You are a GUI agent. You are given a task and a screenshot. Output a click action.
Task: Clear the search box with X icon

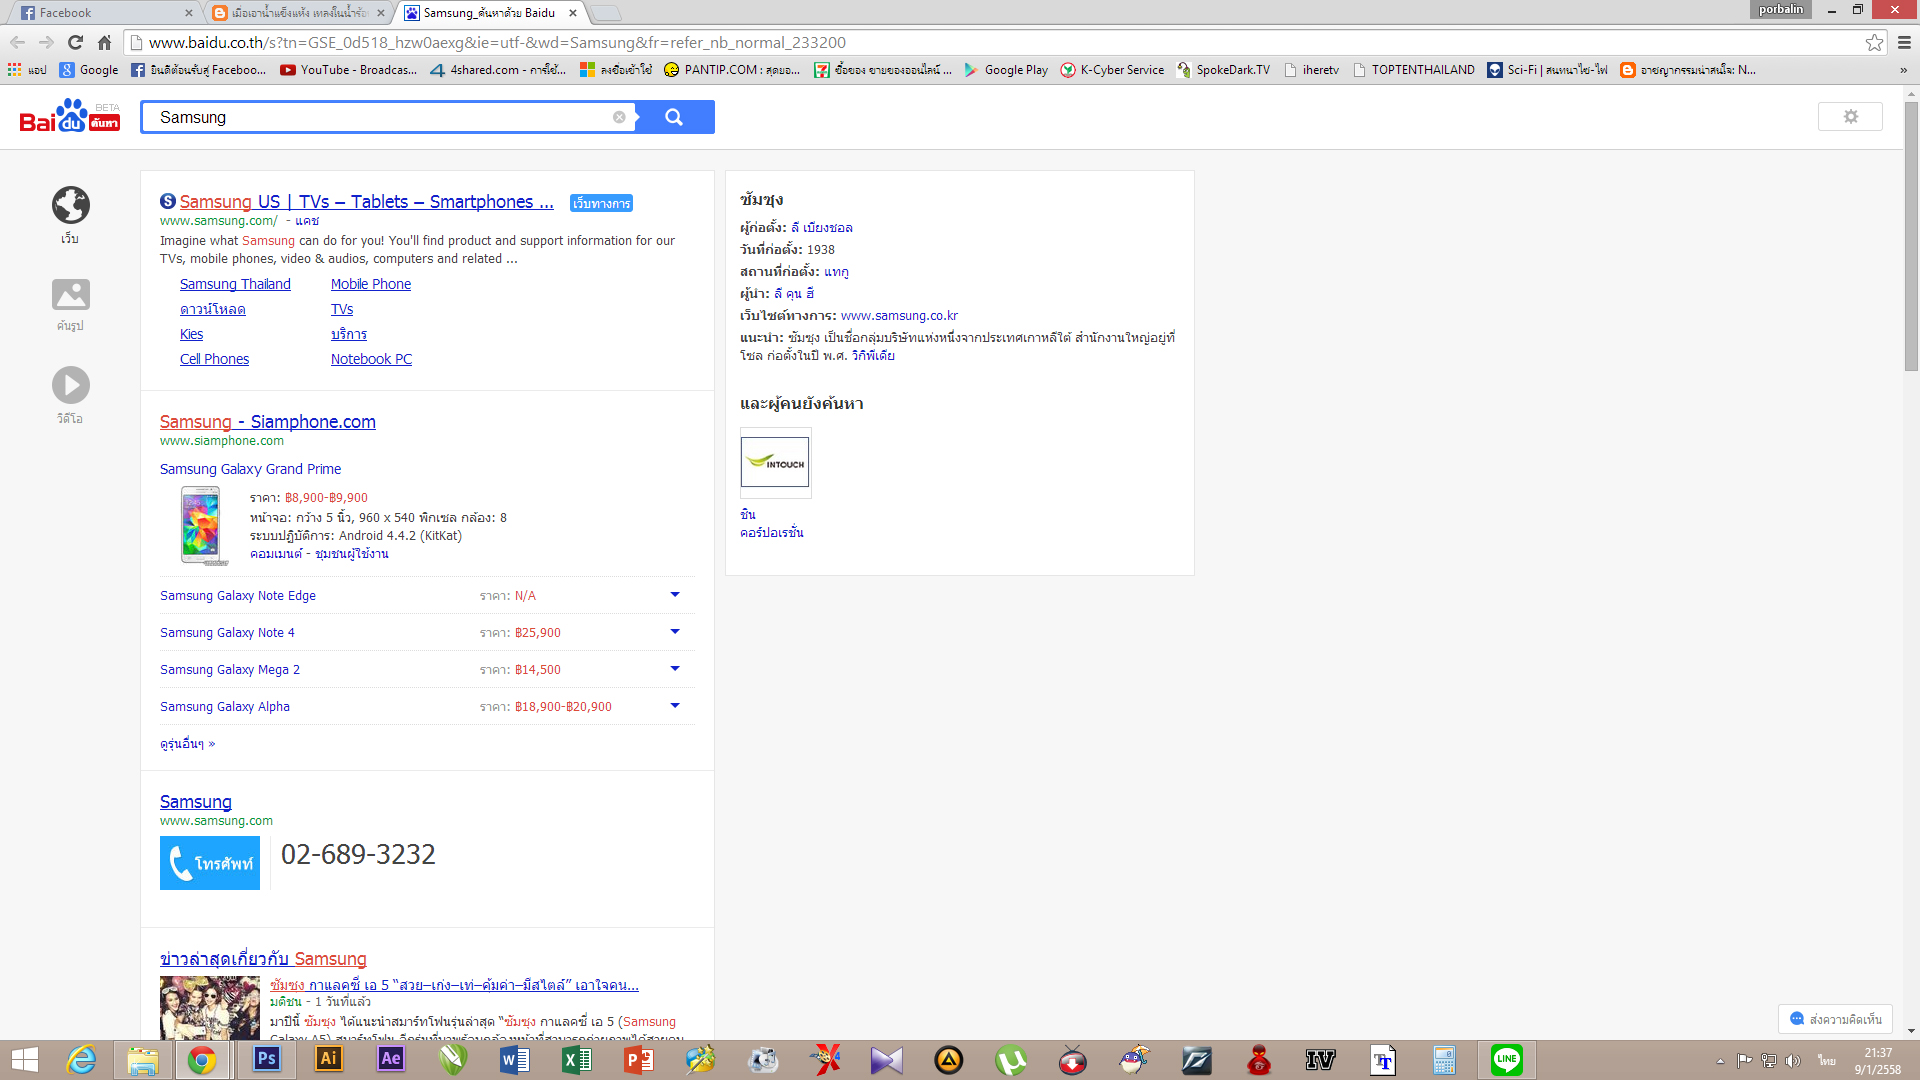click(x=619, y=117)
